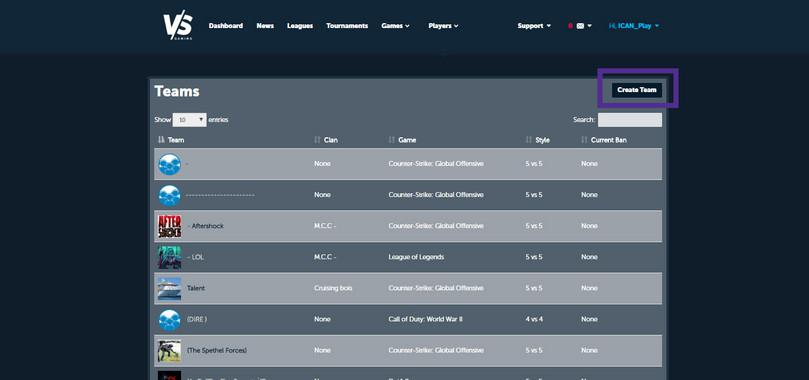Click Counter-Strike cell in Talent row

(436, 288)
